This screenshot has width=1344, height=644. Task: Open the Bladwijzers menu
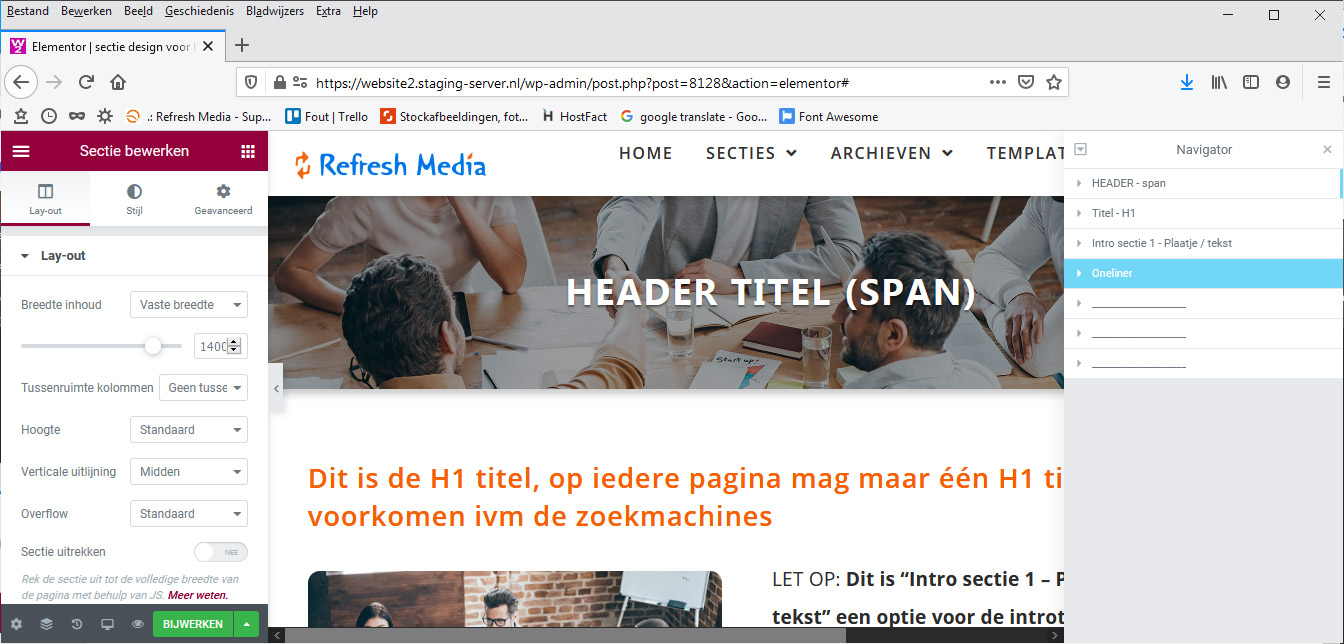click(x=274, y=11)
